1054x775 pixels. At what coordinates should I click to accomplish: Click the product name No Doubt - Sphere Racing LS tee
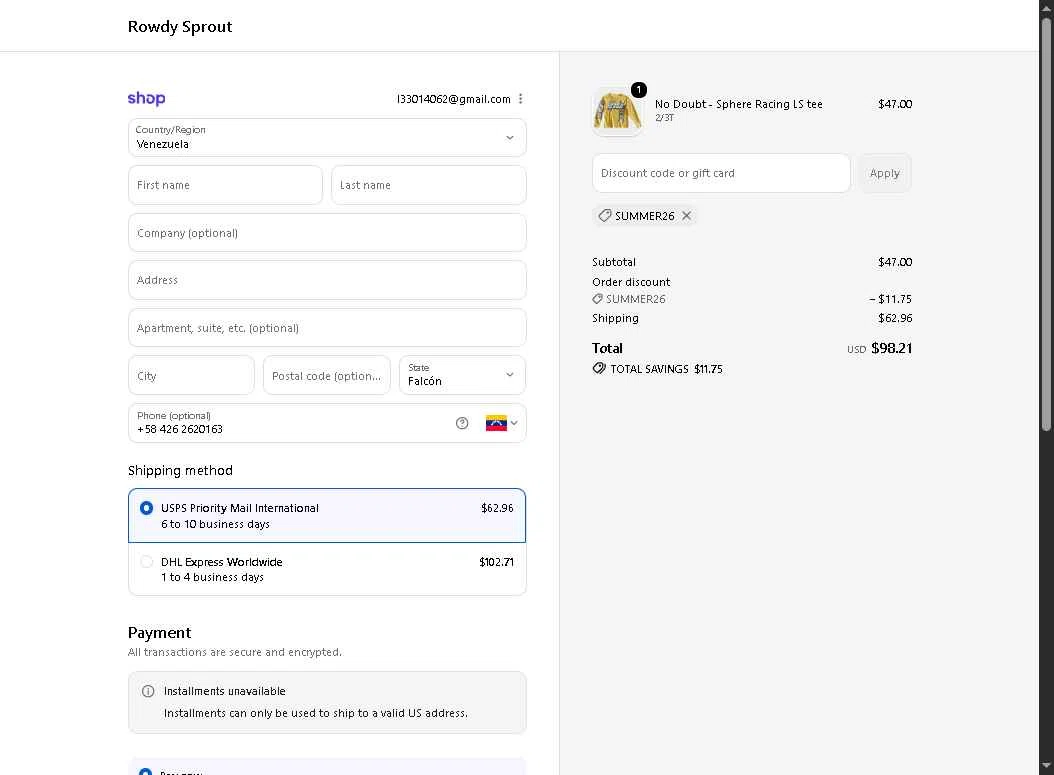point(739,104)
